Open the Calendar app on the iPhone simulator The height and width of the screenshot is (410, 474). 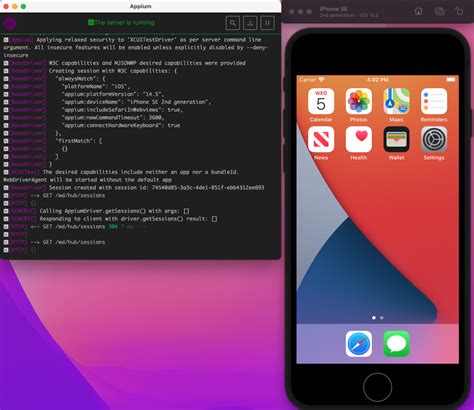(321, 101)
